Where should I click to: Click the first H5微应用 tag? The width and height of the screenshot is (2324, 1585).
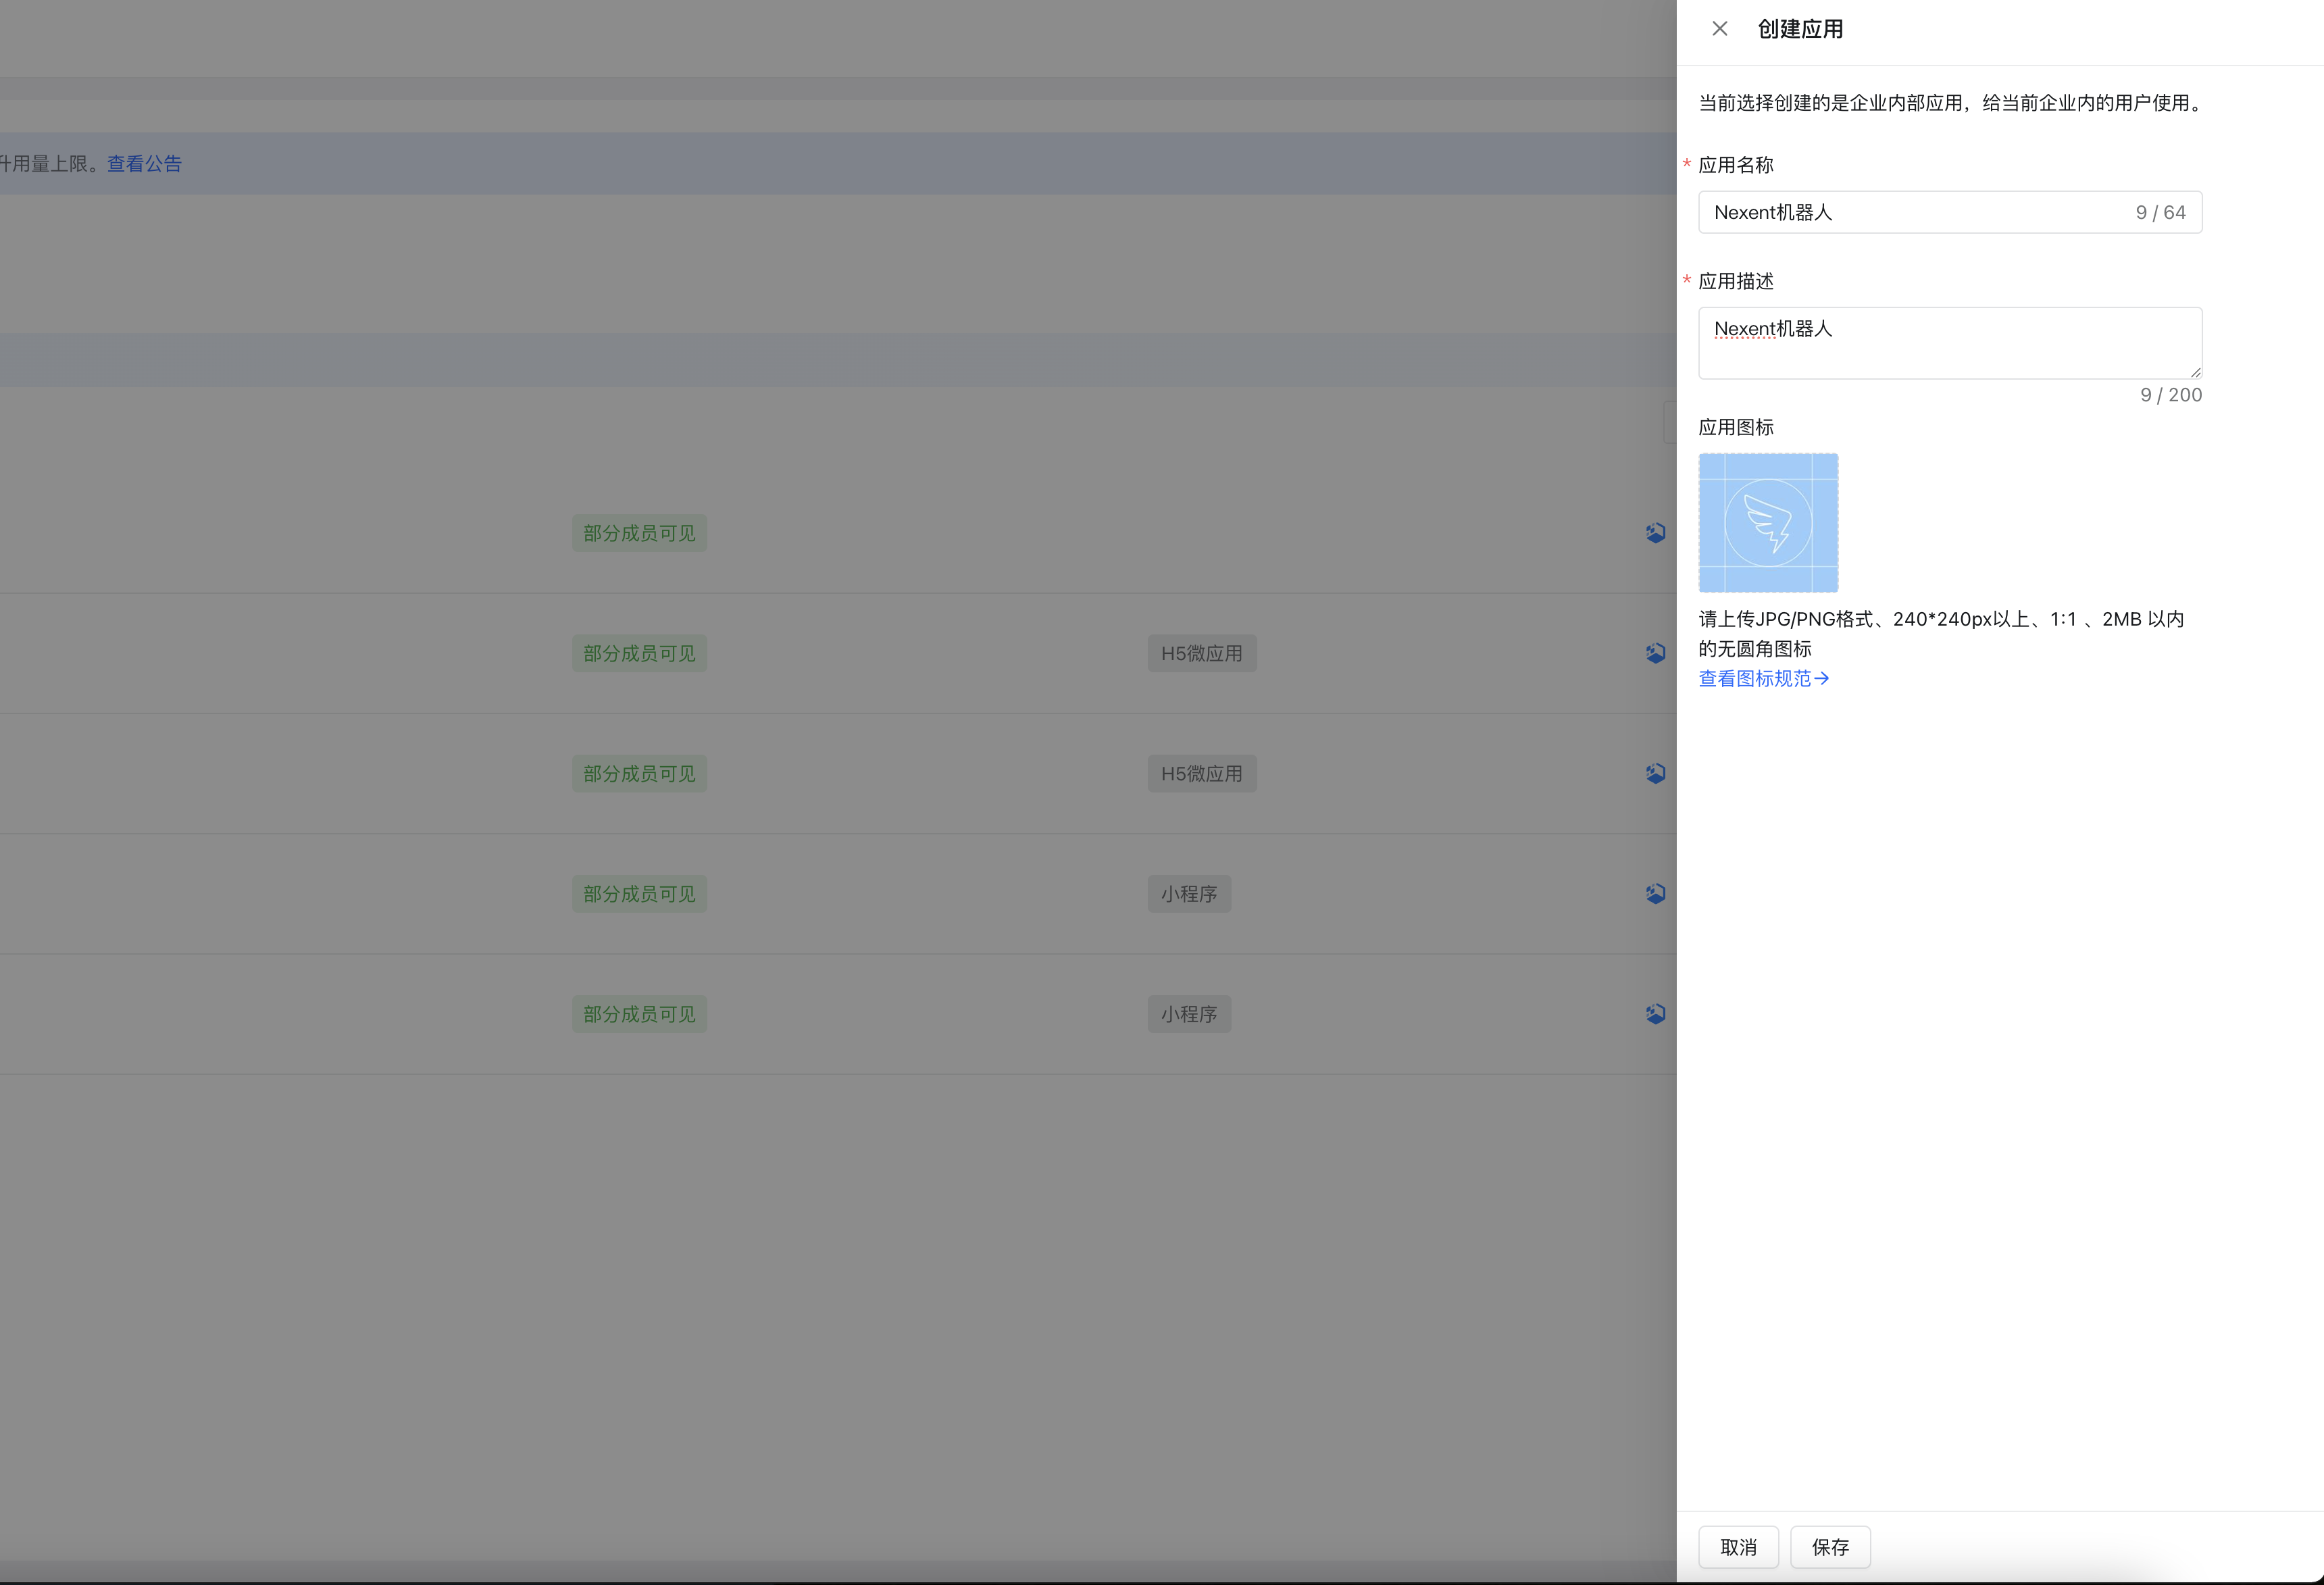1201,653
